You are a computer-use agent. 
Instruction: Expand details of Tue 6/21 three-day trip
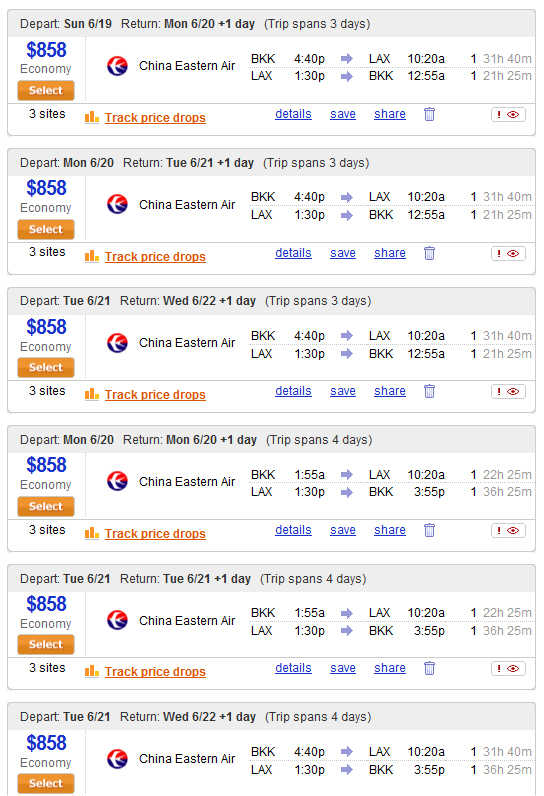[x=293, y=391]
